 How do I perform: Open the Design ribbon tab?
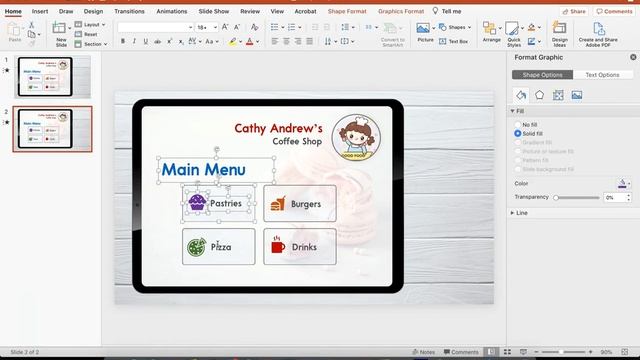point(93,11)
